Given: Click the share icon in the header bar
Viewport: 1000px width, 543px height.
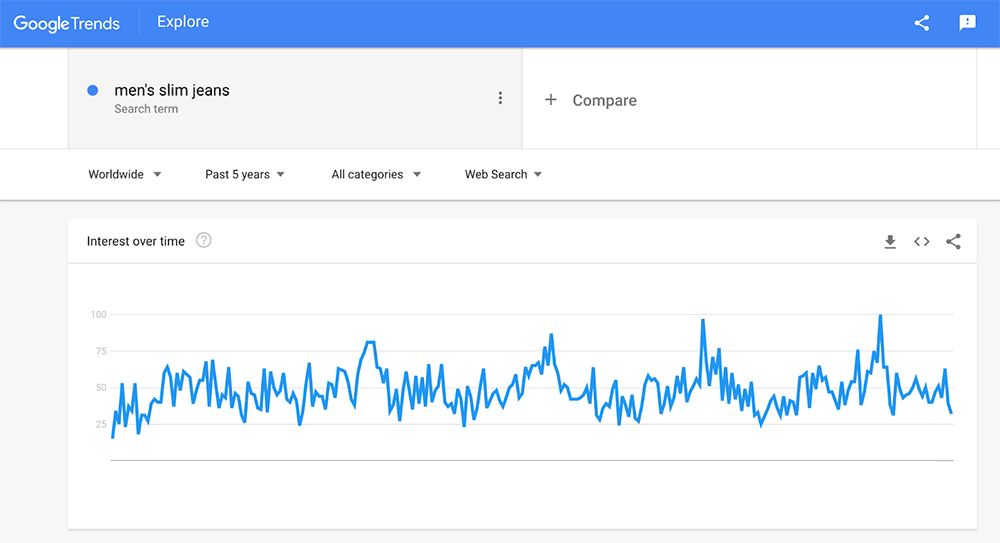Looking at the screenshot, I should coord(922,23).
